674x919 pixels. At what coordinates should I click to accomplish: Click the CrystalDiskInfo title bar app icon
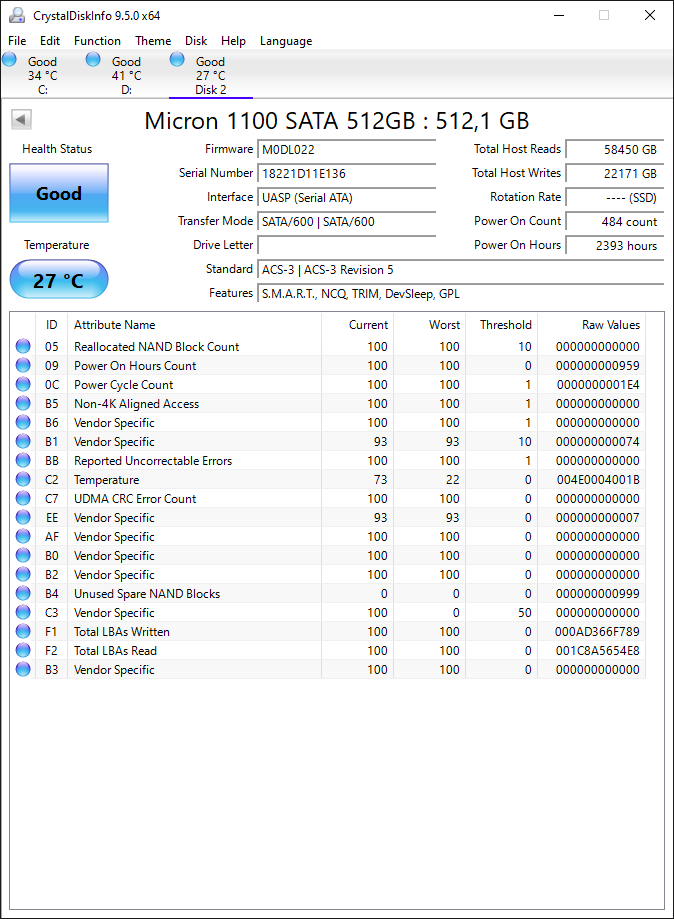coord(17,15)
